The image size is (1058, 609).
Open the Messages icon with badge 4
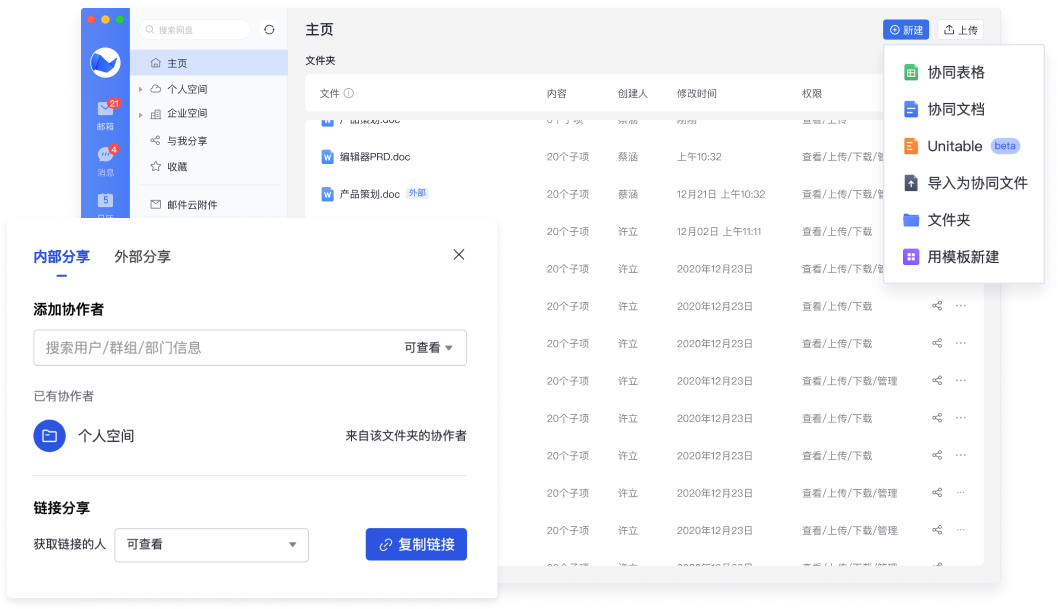(x=105, y=156)
